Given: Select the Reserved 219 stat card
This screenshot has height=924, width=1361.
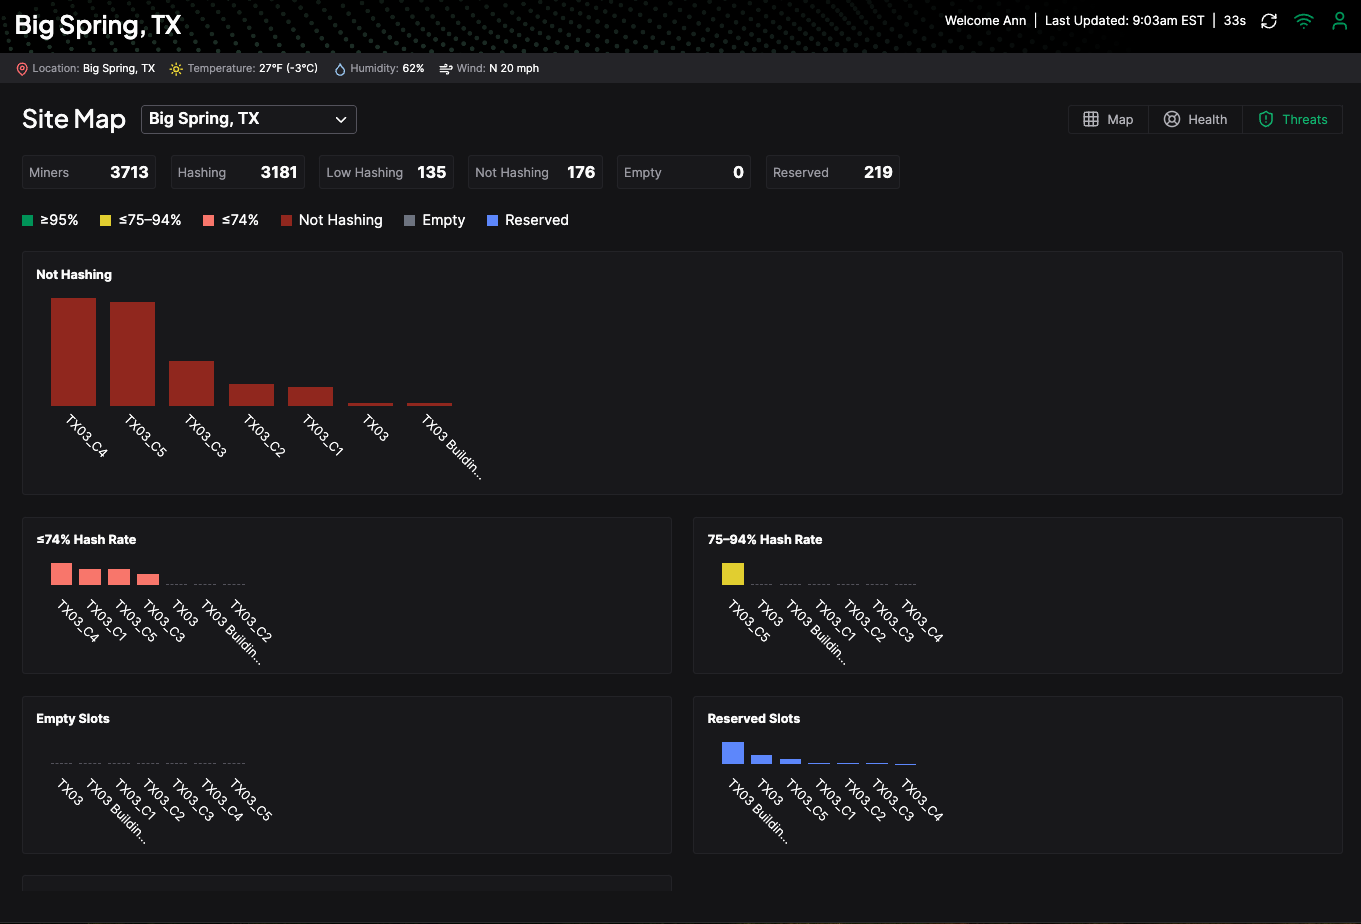Looking at the screenshot, I should click(832, 172).
